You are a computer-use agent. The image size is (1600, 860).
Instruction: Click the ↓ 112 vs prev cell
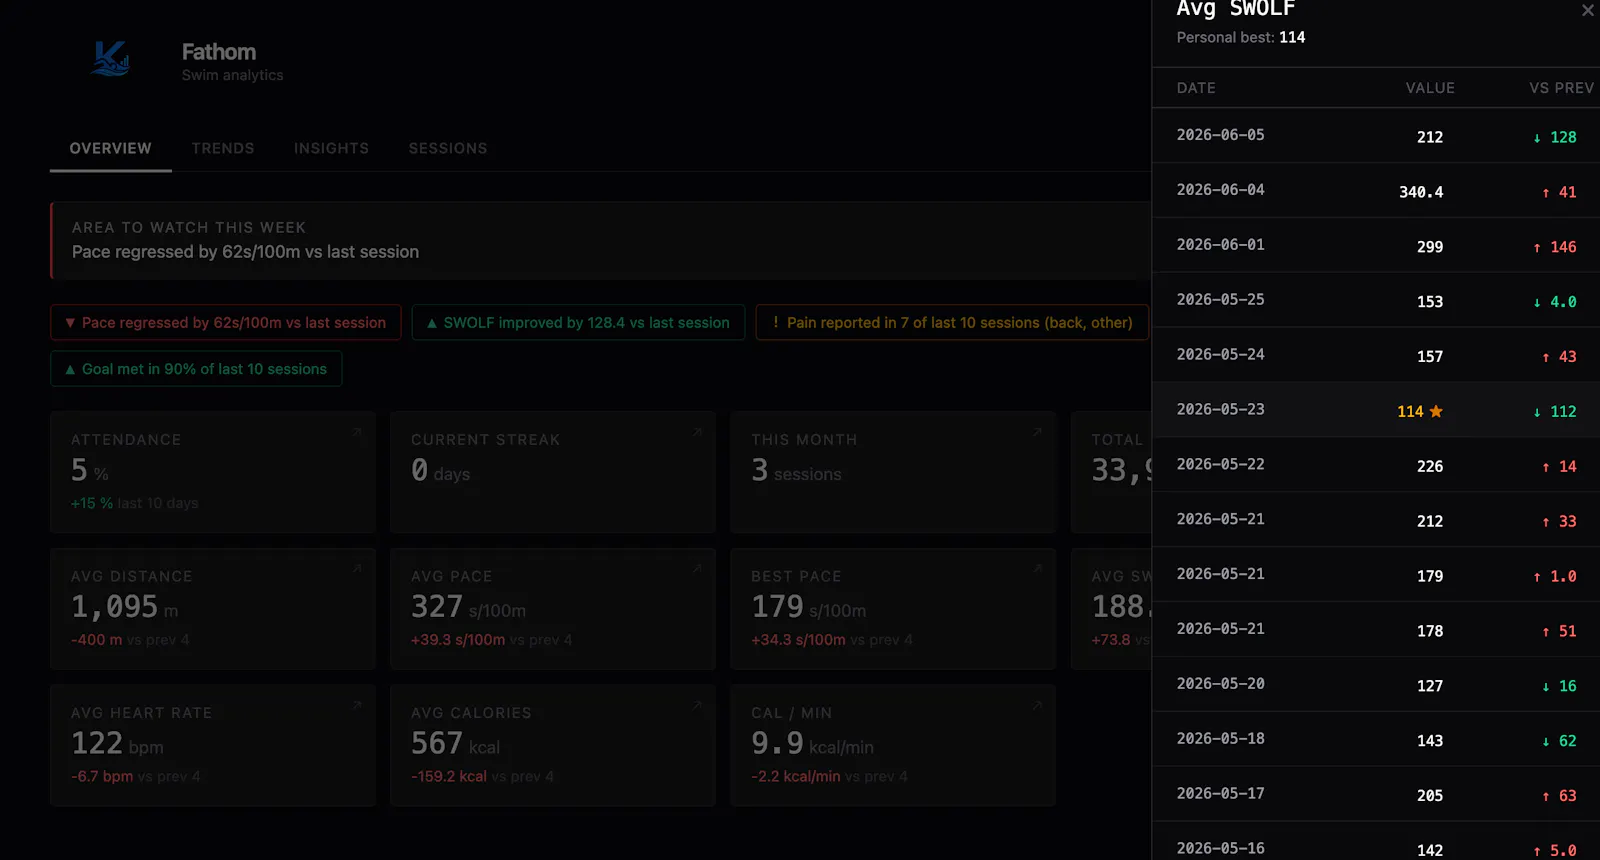click(1555, 412)
